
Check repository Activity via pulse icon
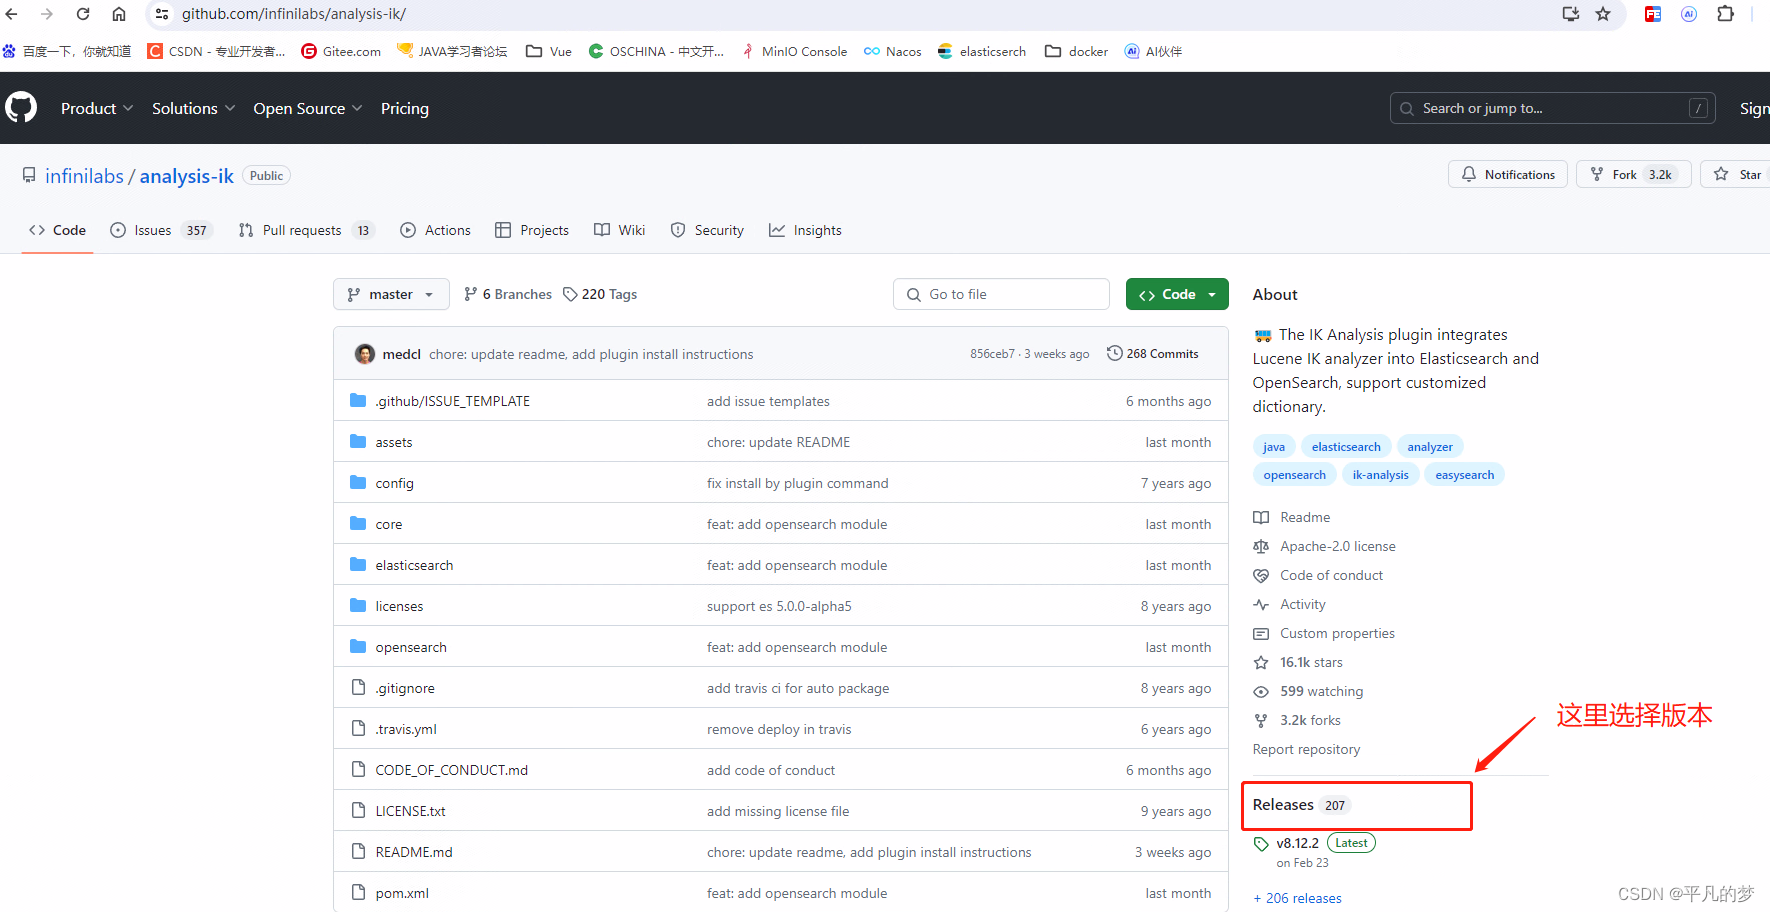1261,604
